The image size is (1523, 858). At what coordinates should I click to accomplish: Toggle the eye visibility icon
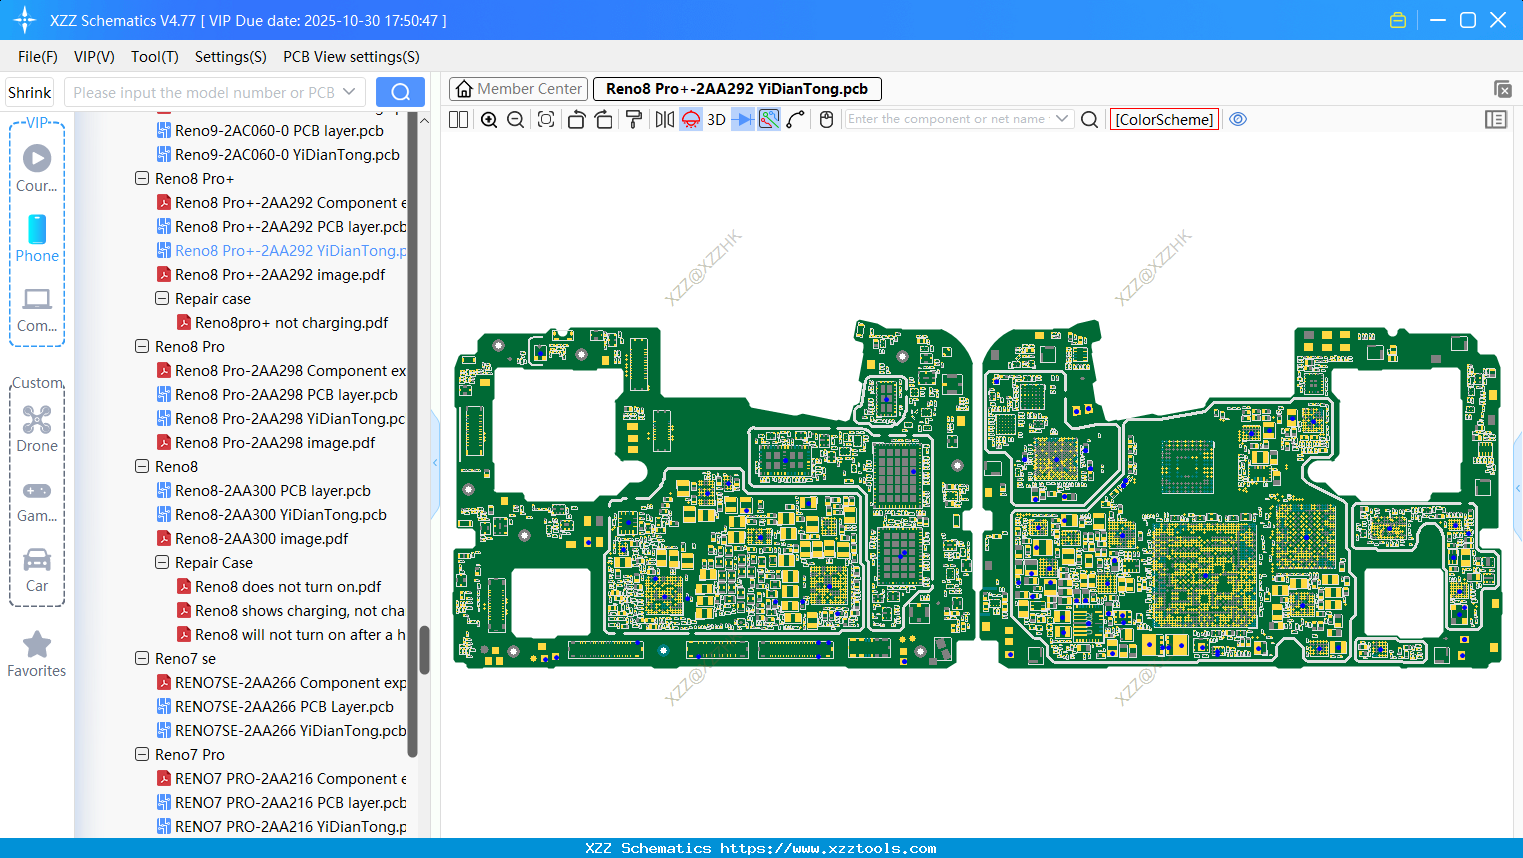click(1238, 119)
